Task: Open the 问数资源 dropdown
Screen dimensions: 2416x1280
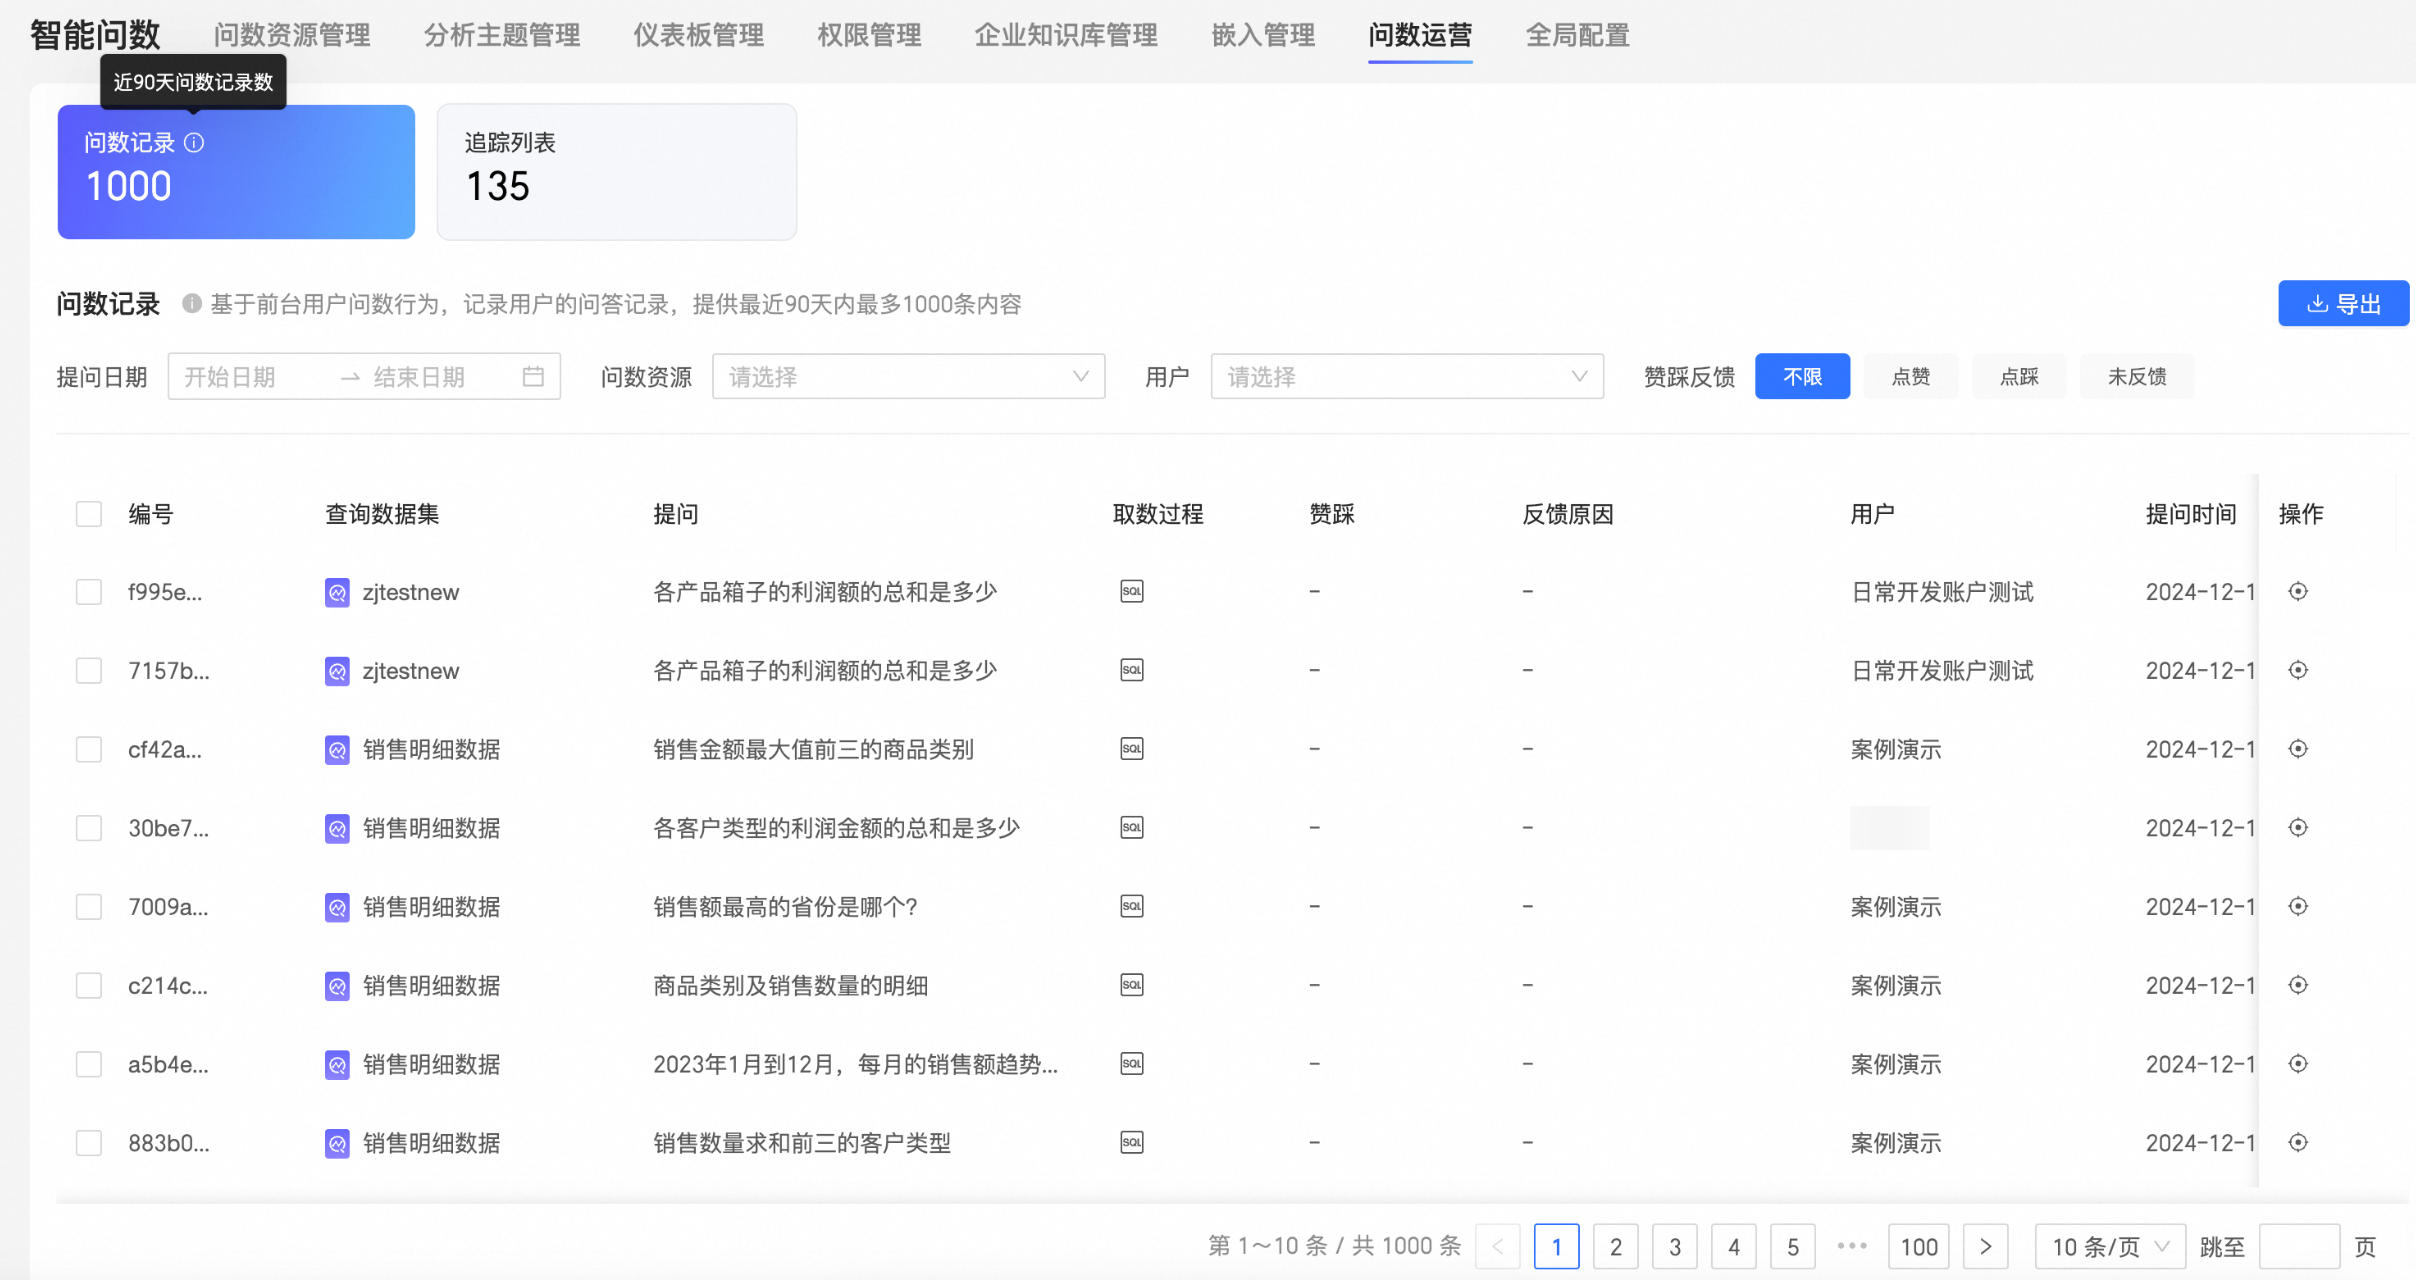Action: pos(908,377)
